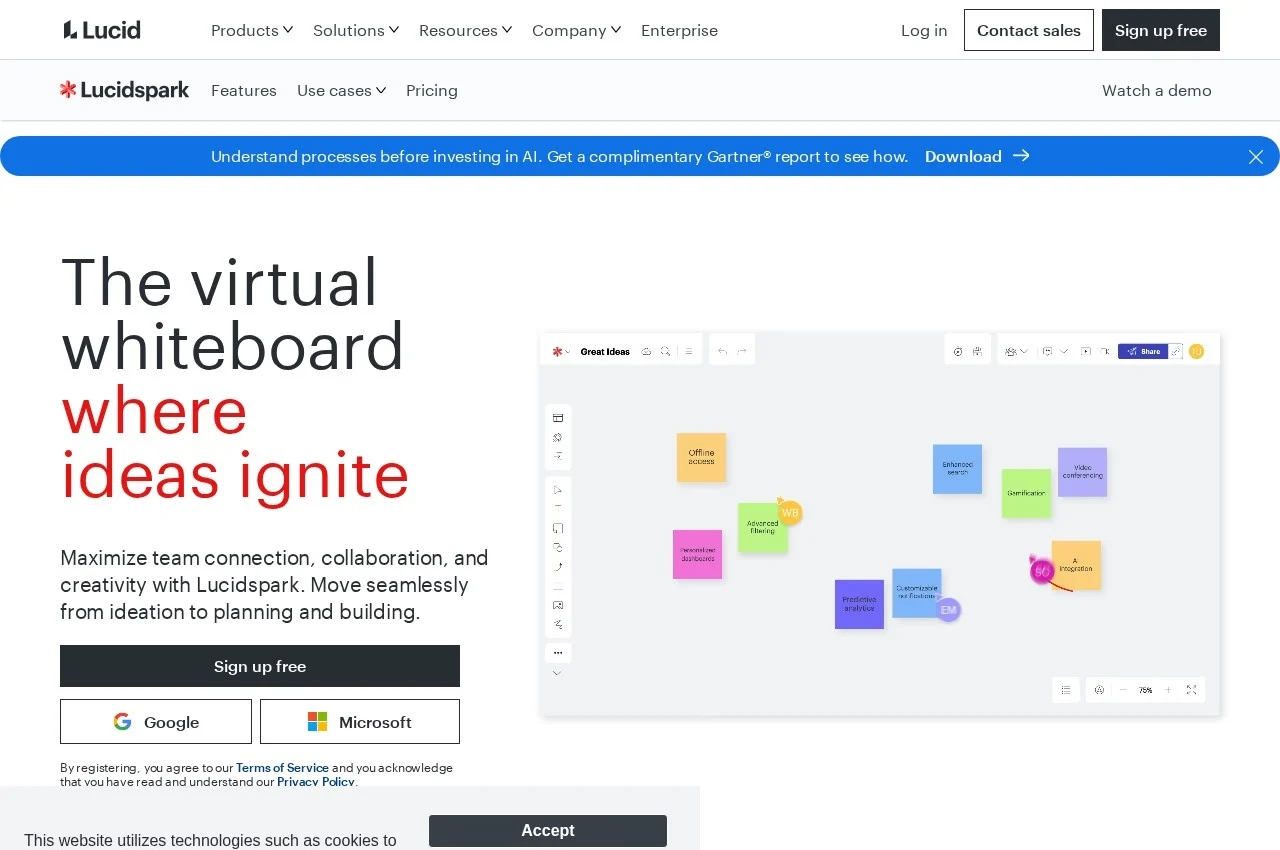The height and width of the screenshot is (850, 1280).
Task: Click the templates icon atop the left toolbar
Action: pyautogui.click(x=558, y=418)
